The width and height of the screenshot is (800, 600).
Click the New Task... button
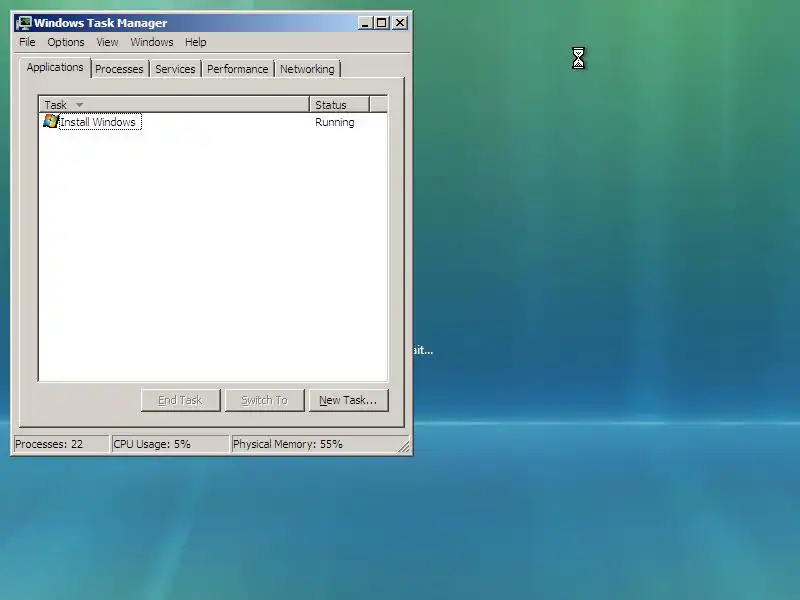[348, 401]
